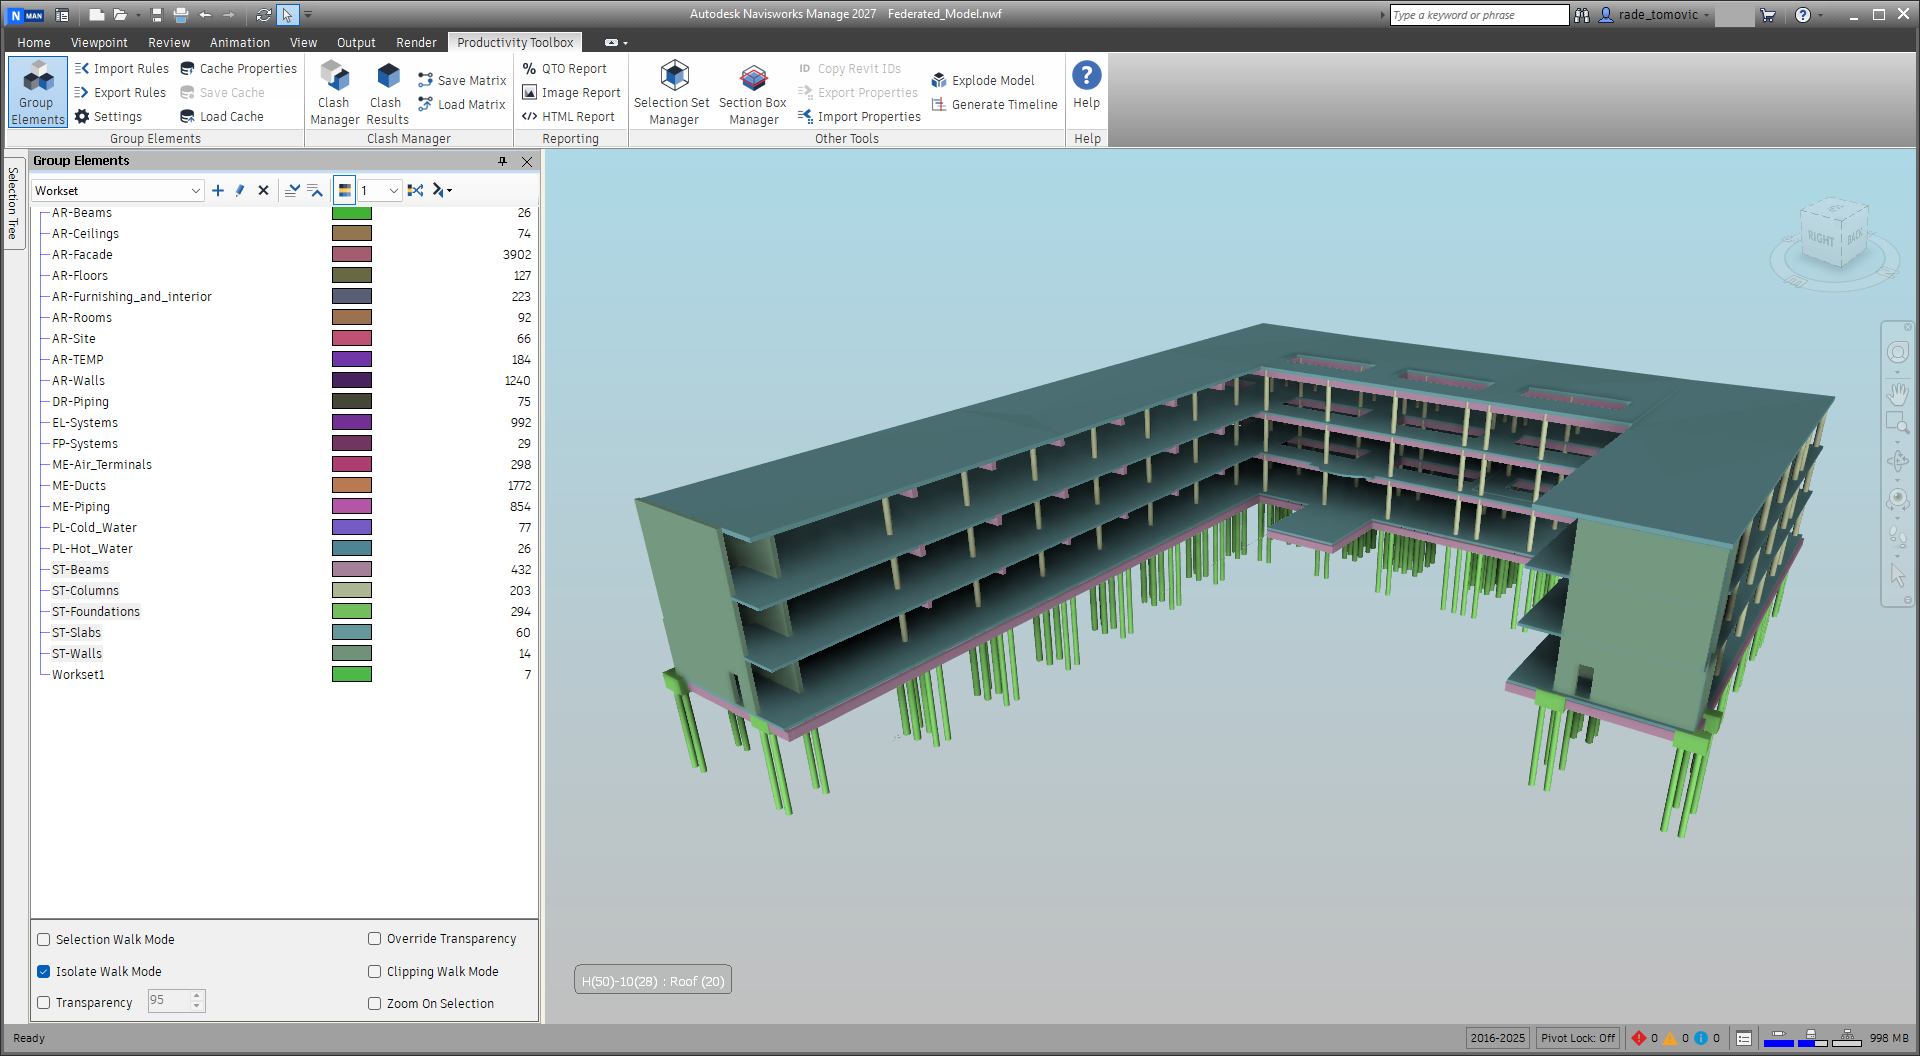Select the ME-Ducts group row
The image size is (1920, 1056).
(x=285, y=485)
